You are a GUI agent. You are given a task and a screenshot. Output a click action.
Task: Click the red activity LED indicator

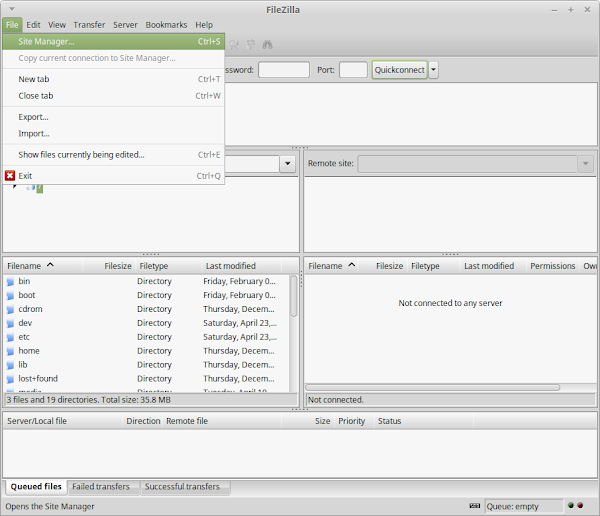click(580, 506)
